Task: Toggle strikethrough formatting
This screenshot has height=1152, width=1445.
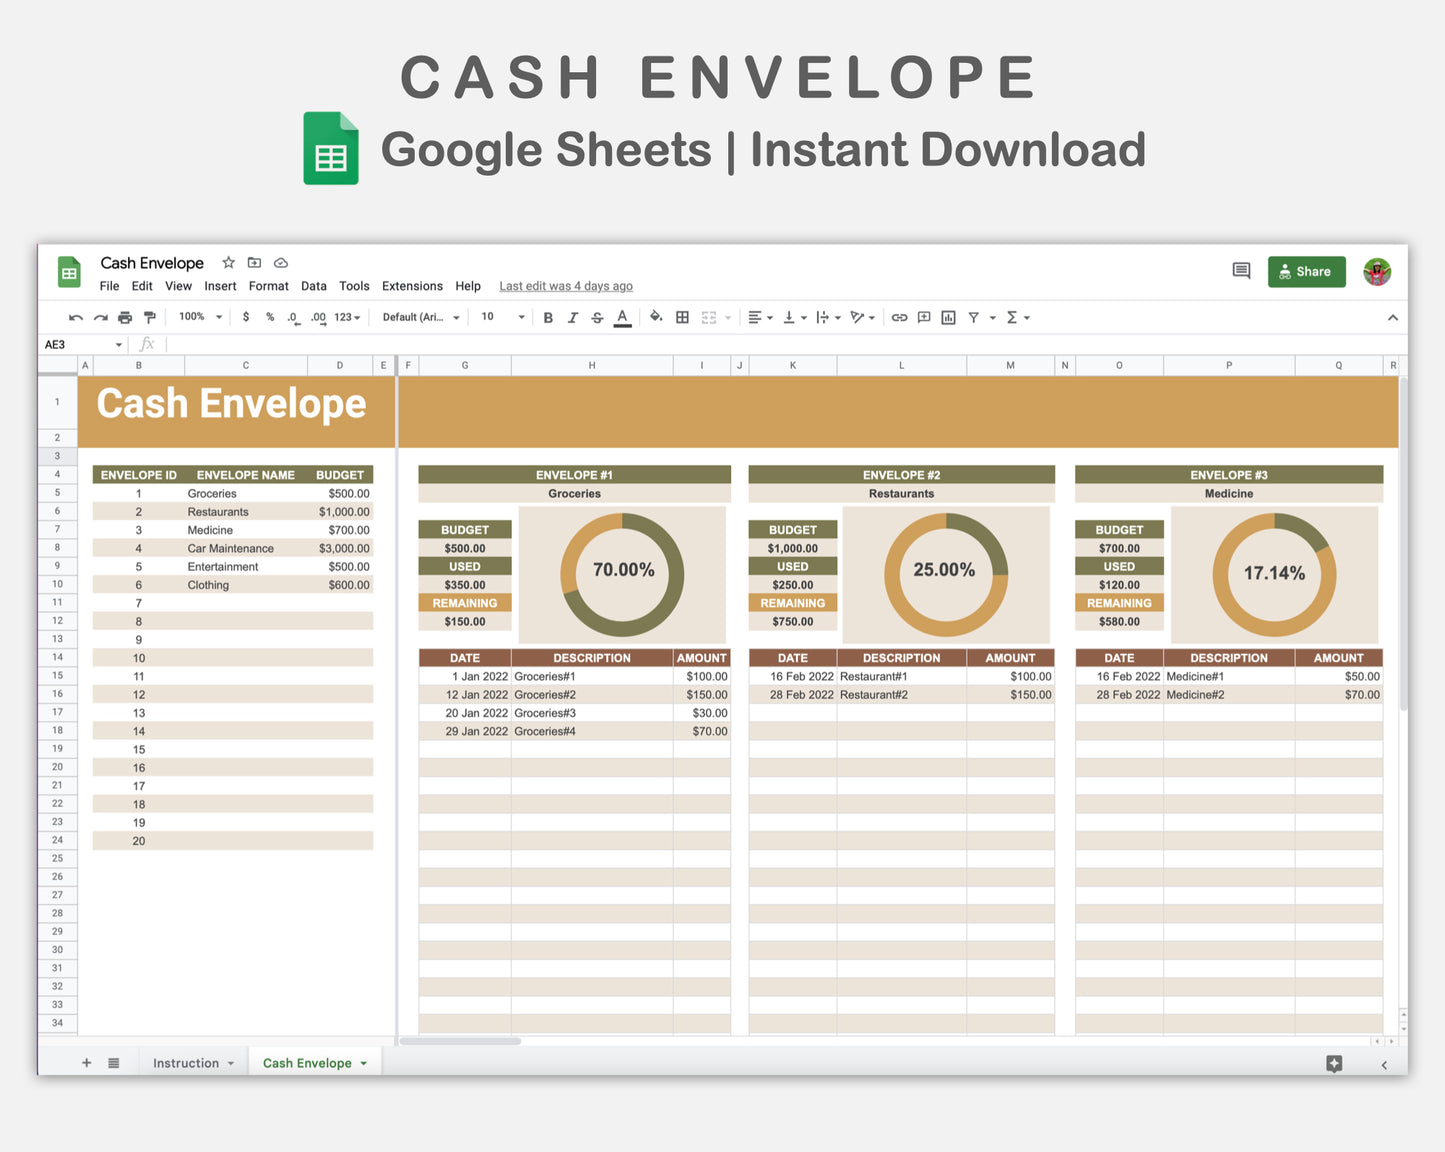Action: click(x=597, y=317)
